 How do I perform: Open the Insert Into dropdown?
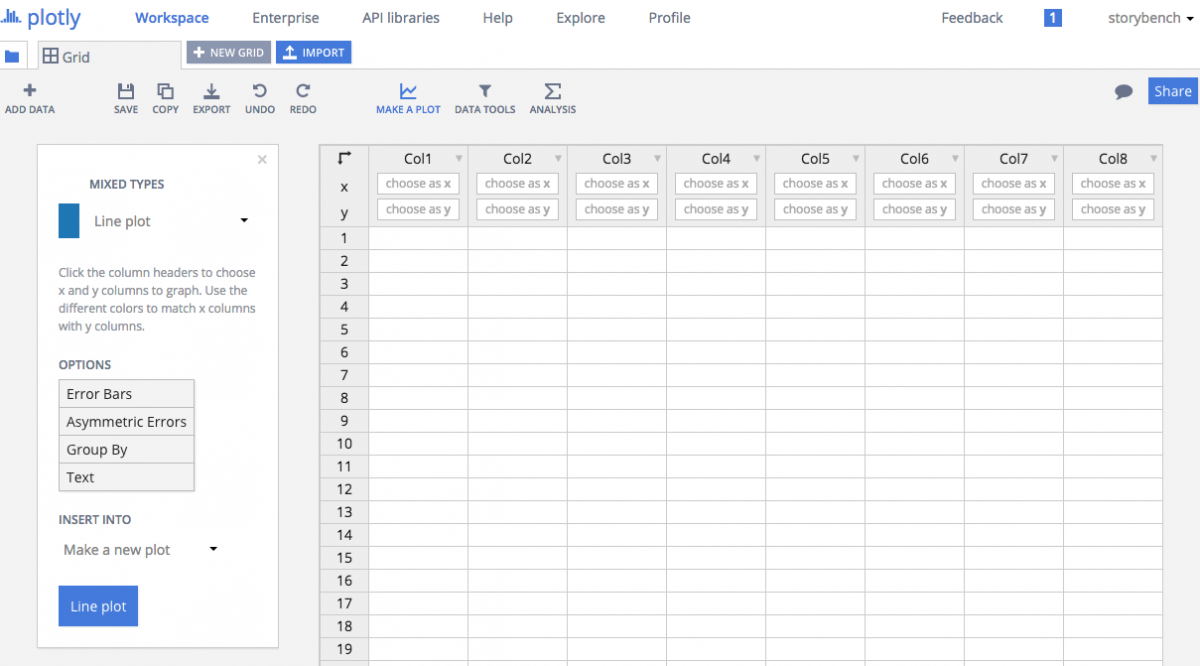pyautogui.click(x=211, y=549)
